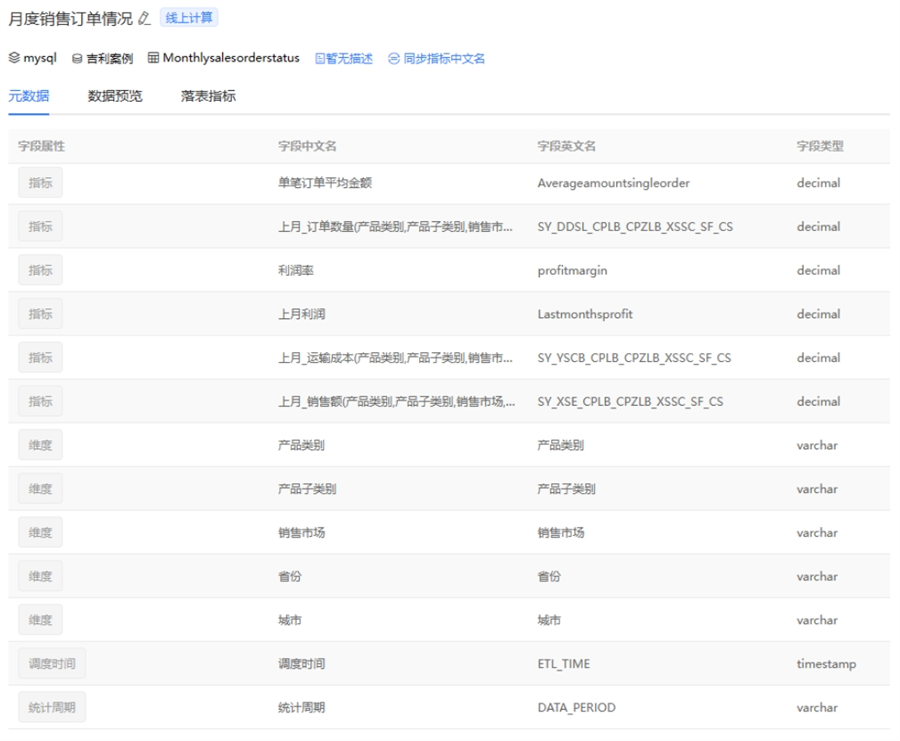Click the mysql data source icon
The width and height of the screenshot is (900, 741).
coord(14,57)
